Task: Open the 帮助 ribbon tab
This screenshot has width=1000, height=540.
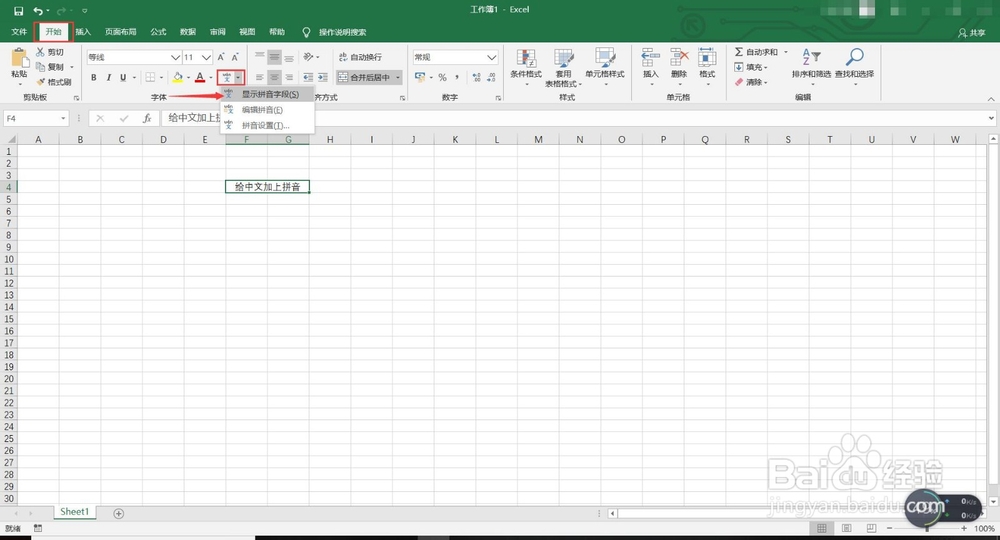Action: [x=277, y=32]
